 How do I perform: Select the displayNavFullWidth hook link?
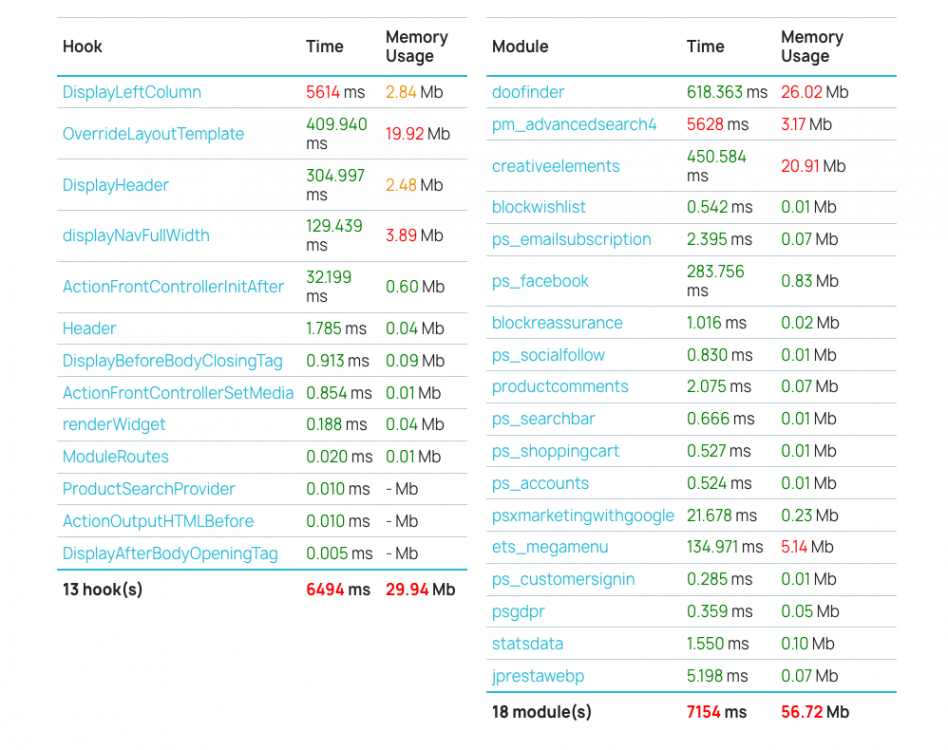[x=136, y=235]
